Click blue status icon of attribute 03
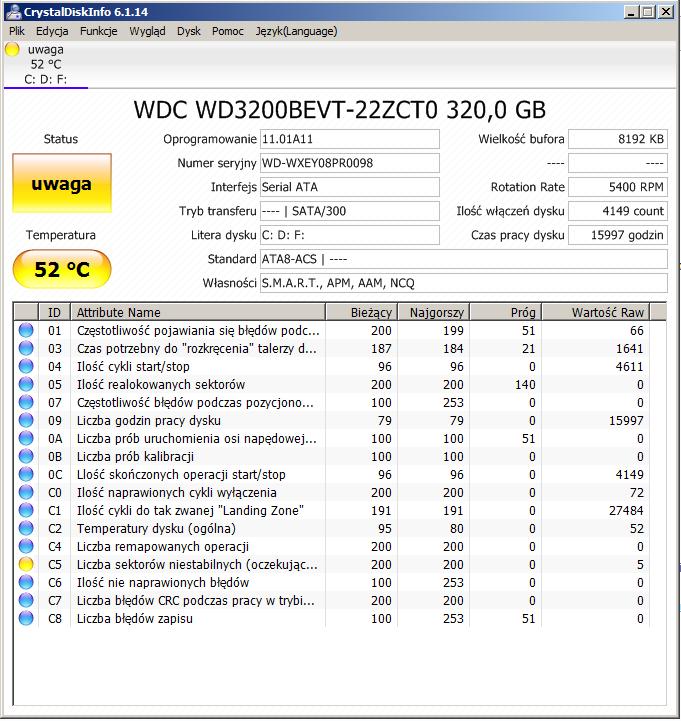 click(x=26, y=348)
